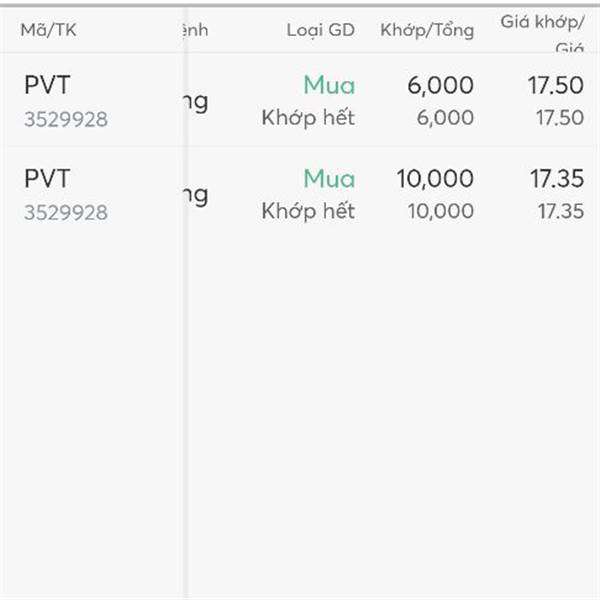The image size is (600, 600).
Task: Click account 3529928 in the 6,000-share order
Action: coord(66,120)
